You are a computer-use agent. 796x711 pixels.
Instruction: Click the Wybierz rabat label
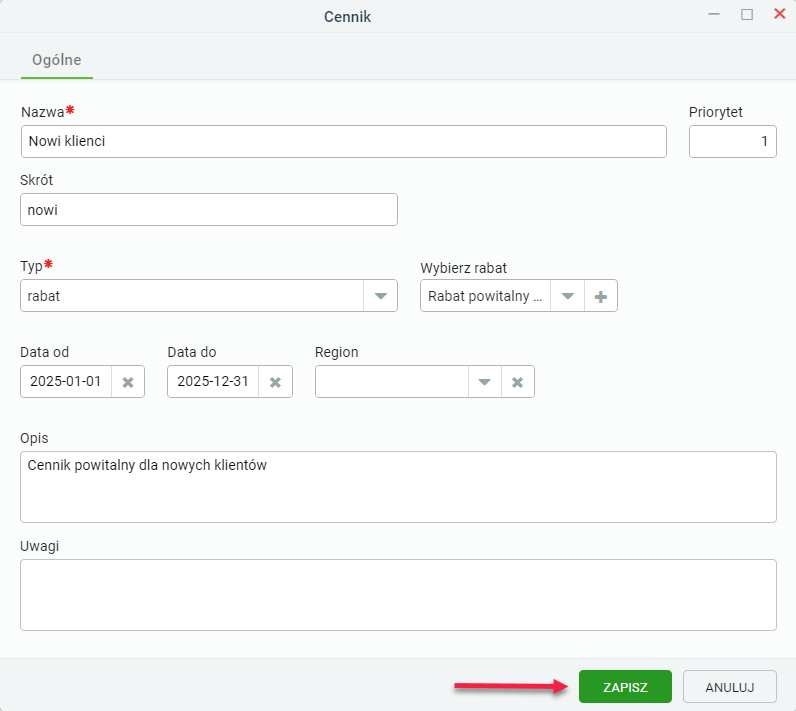tap(463, 268)
